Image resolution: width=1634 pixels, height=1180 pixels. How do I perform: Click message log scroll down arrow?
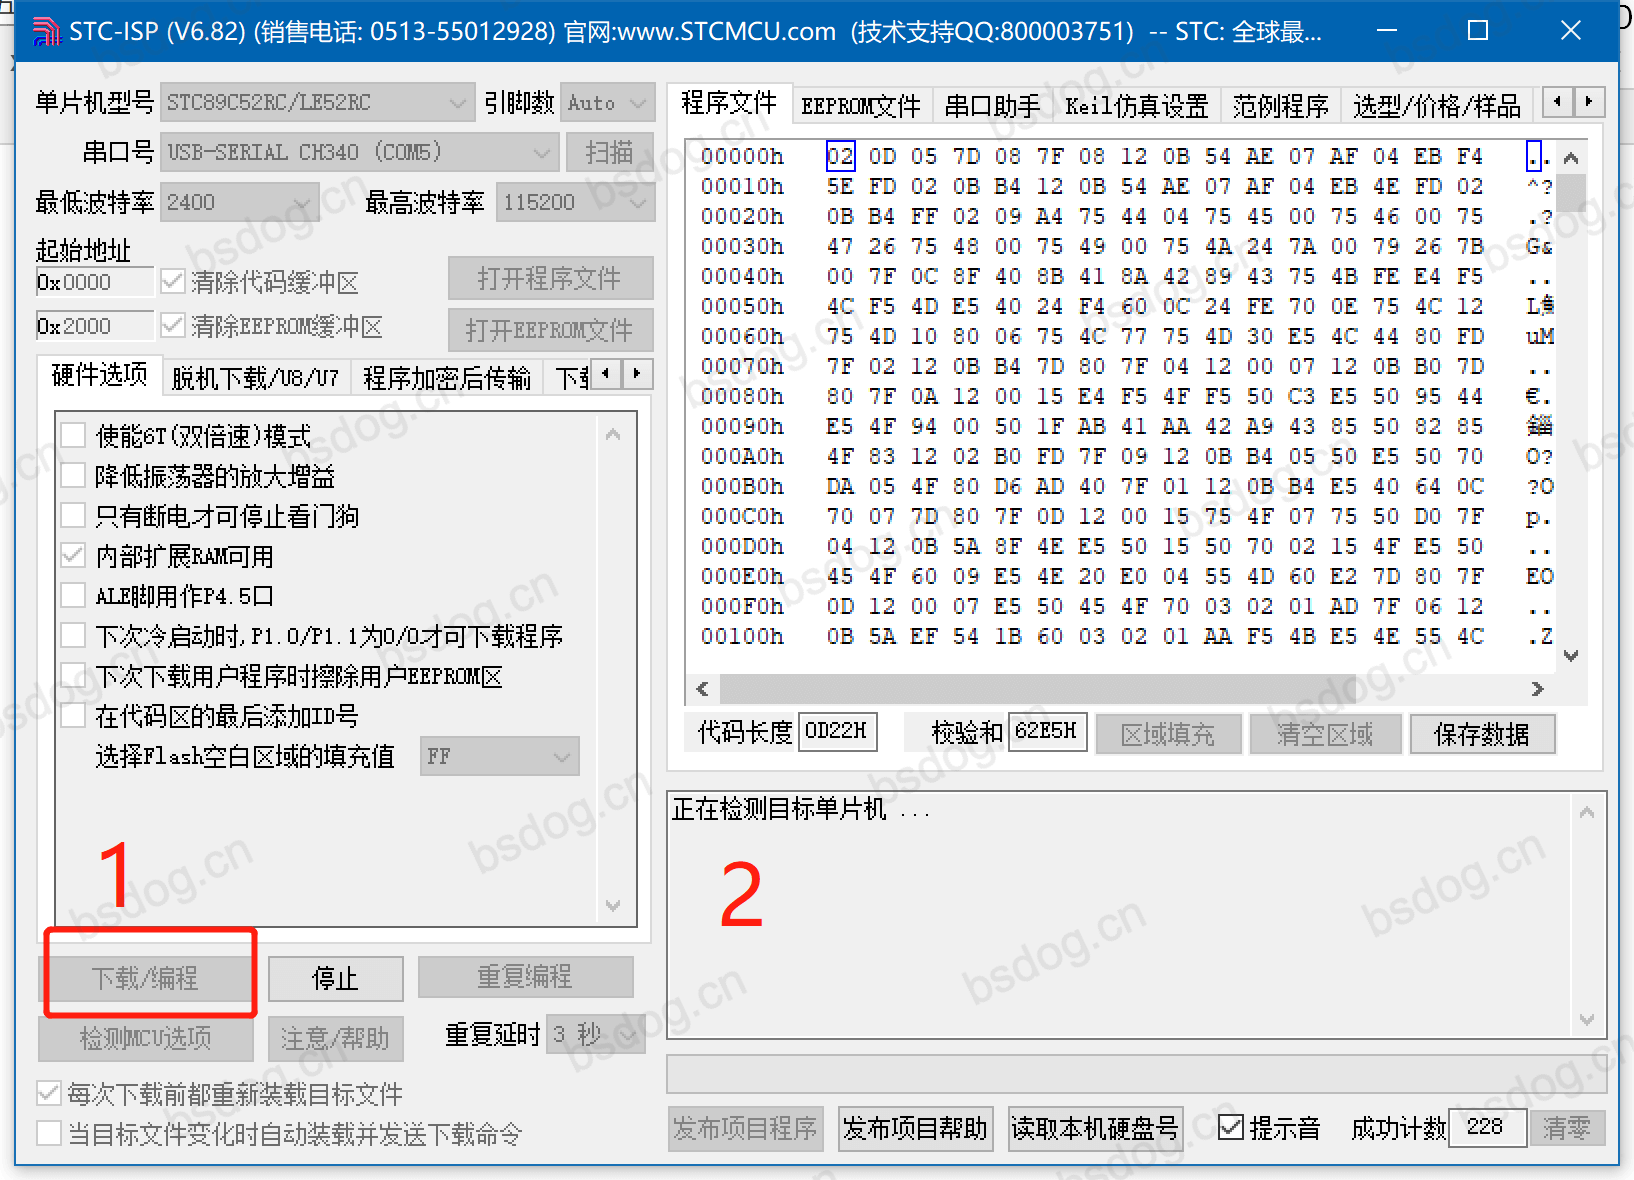tap(1587, 1020)
